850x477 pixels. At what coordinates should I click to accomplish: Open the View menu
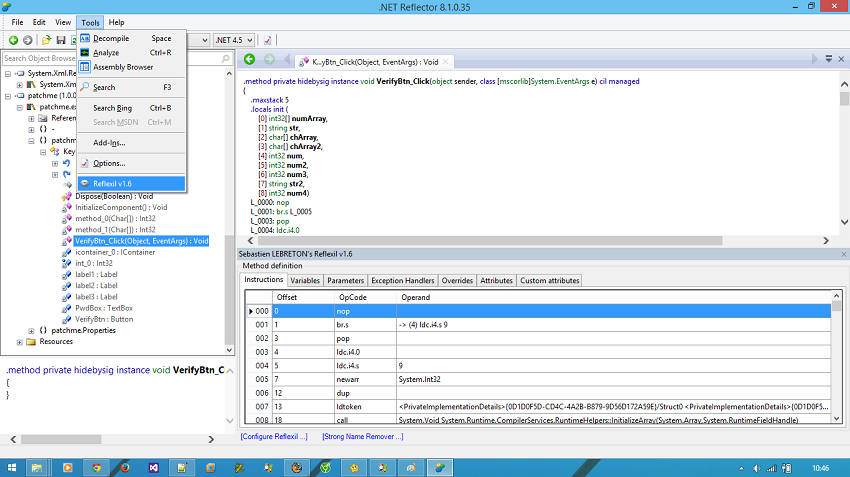point(63,22)
